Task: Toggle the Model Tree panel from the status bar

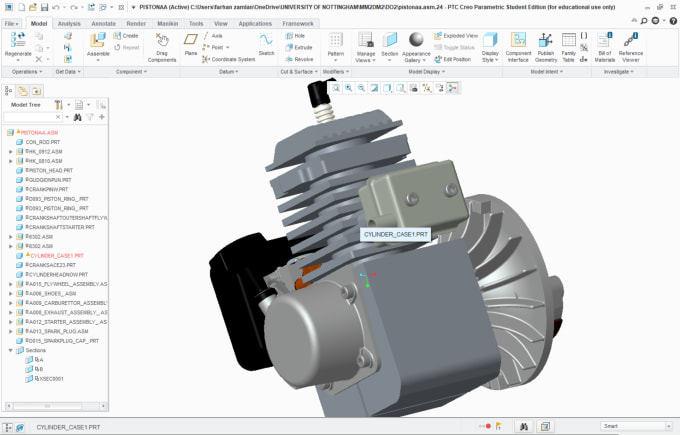Action: point(7,427)
